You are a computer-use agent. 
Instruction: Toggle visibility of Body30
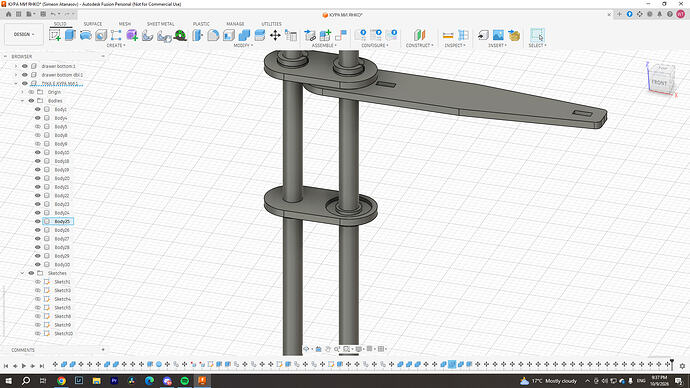(x=37, y=264)
